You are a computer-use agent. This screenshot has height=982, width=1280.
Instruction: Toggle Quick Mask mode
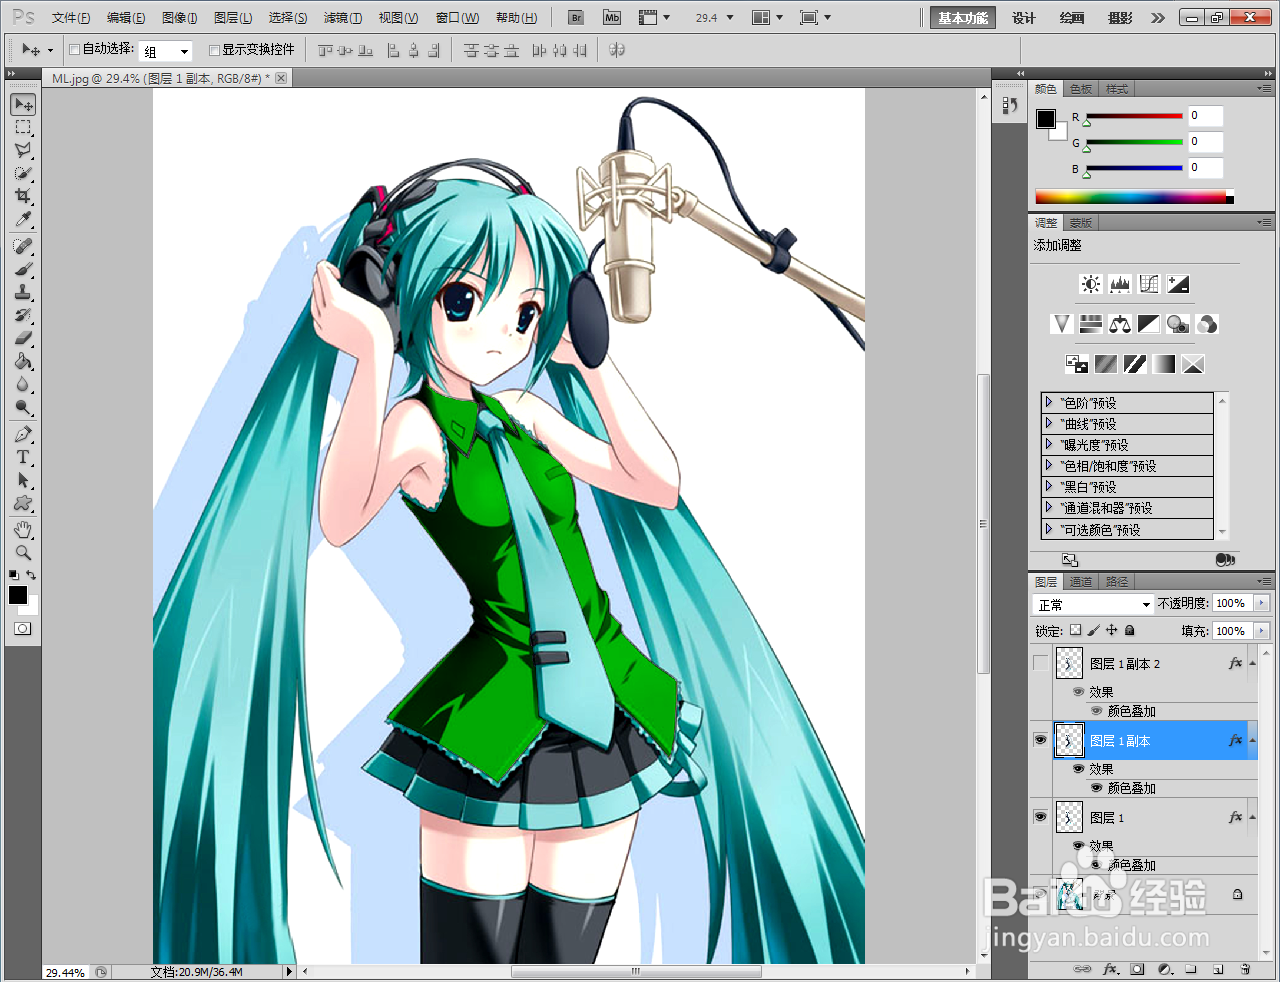[22, 629]
